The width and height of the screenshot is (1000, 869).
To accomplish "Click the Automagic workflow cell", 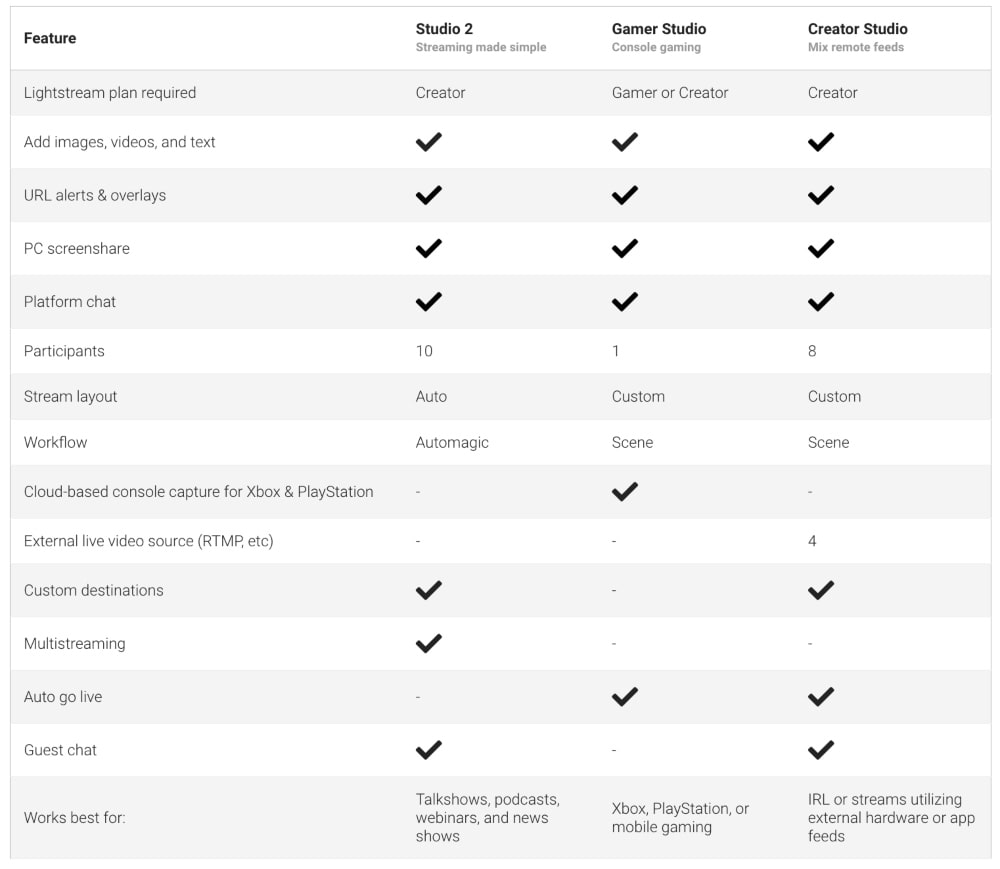I will click(452, 442).
